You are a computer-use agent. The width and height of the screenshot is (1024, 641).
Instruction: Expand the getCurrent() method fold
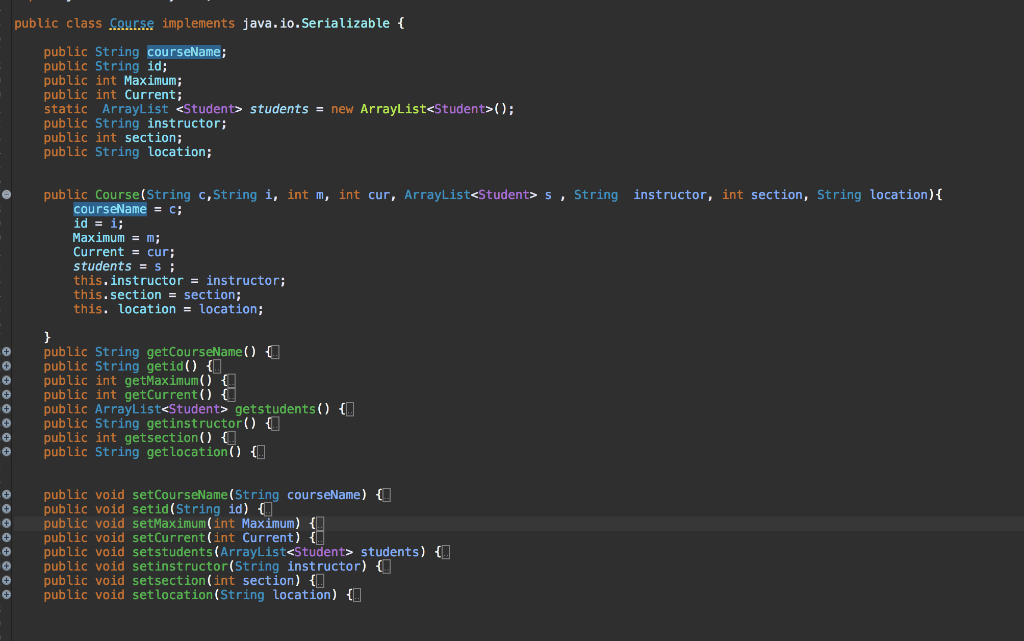tap(6, 394)
